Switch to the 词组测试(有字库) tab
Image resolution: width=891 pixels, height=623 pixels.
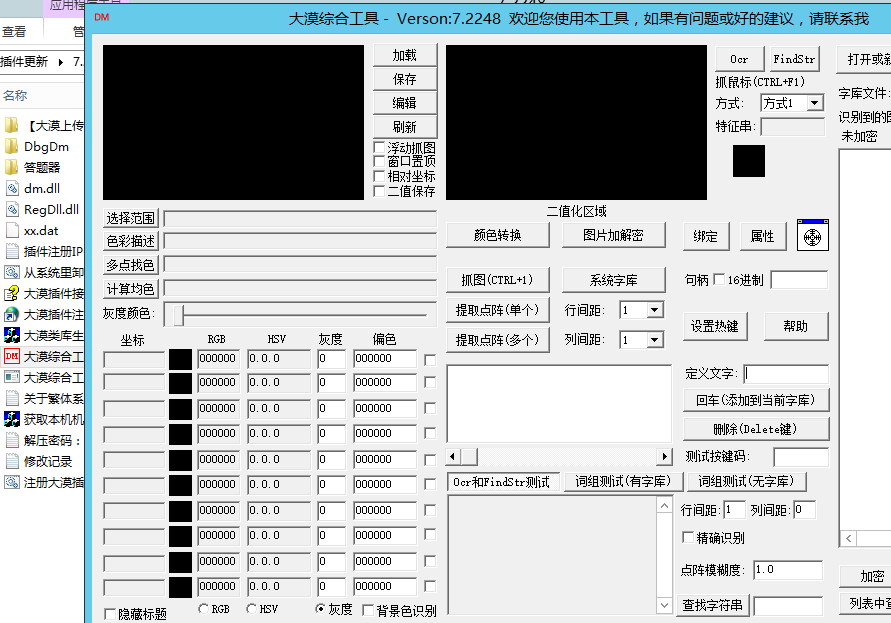click(x=623, y=481)
